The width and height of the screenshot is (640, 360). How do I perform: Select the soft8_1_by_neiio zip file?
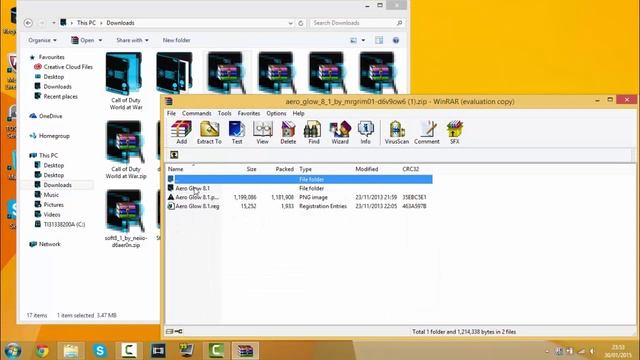(x=126, y=219)
